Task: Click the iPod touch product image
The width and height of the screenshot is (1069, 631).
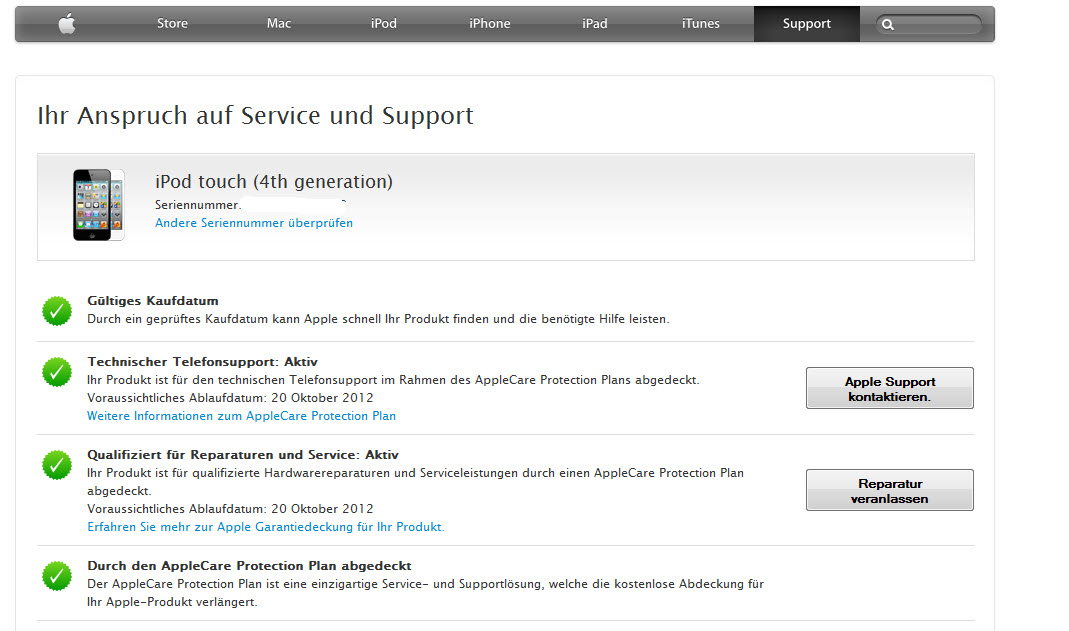Action: (x=99, y=205)
